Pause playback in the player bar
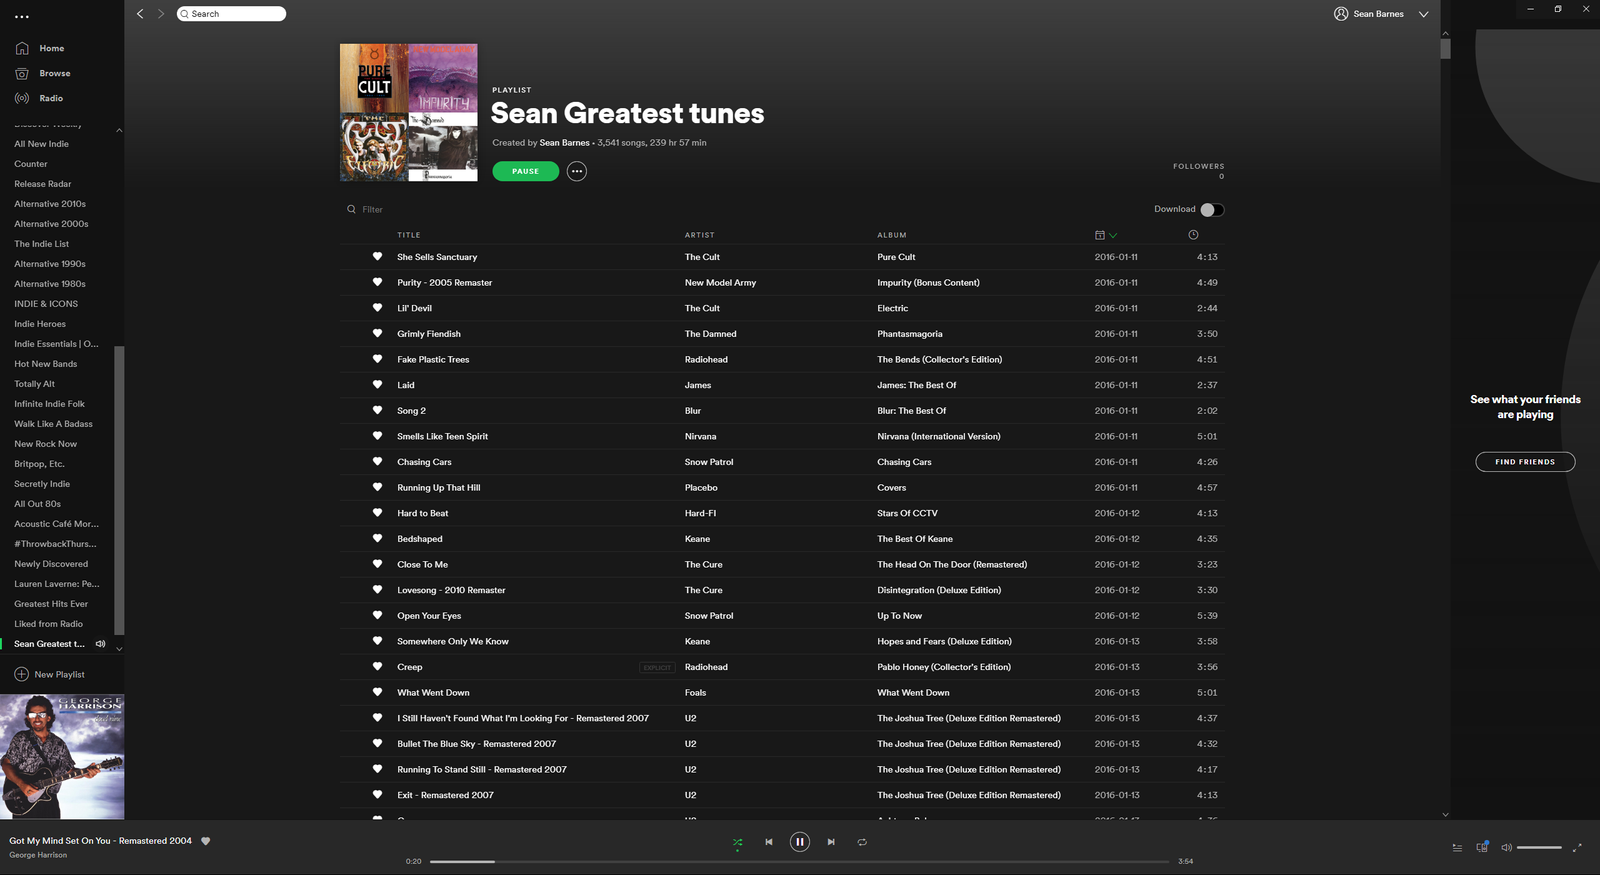1600x875 pixels. point(800,842)
